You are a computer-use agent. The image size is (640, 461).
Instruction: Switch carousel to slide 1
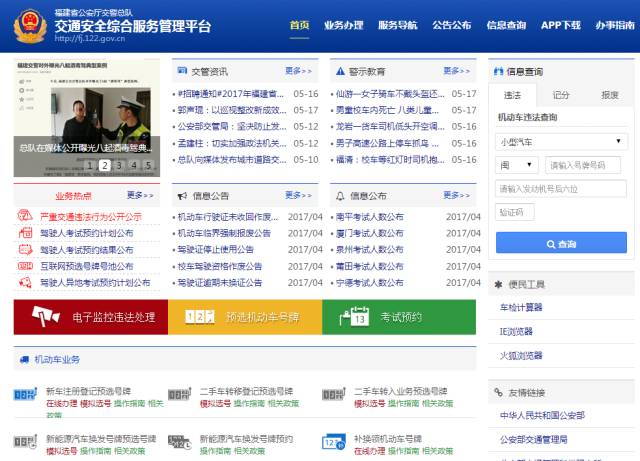click(x=90, y=165)
